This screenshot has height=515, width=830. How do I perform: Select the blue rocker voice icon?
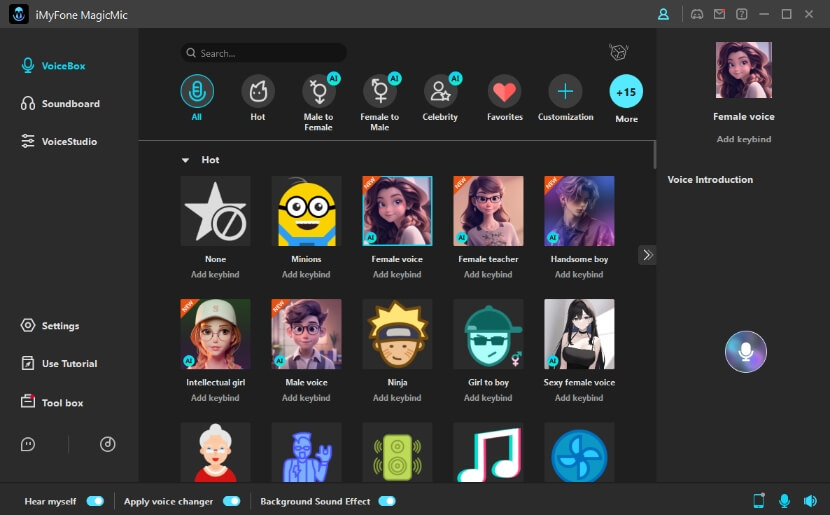306,453
